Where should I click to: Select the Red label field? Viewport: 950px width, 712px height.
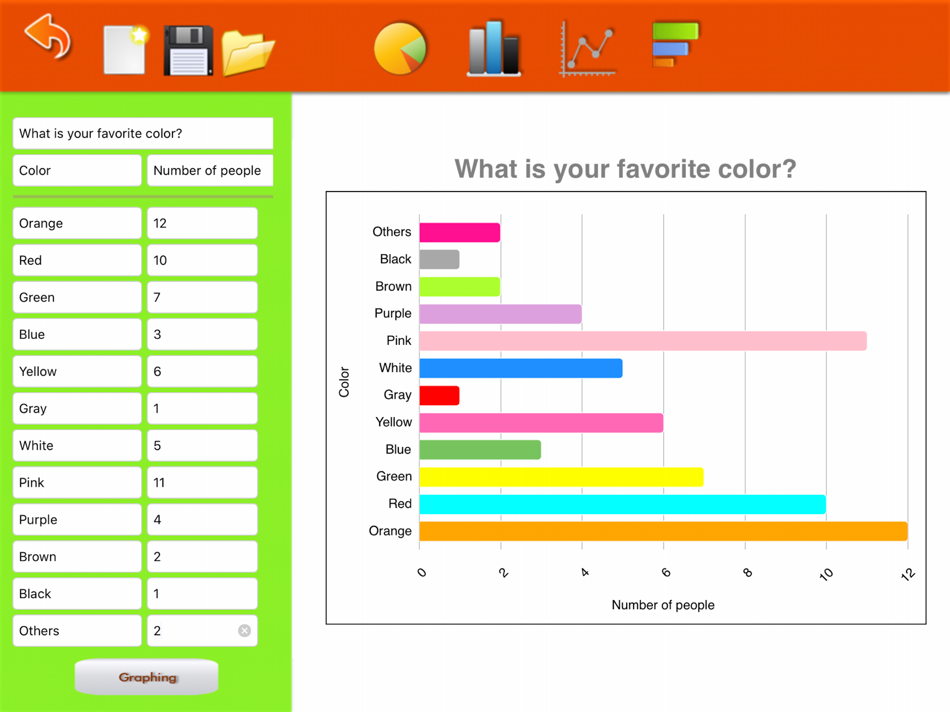coord(77,260)
